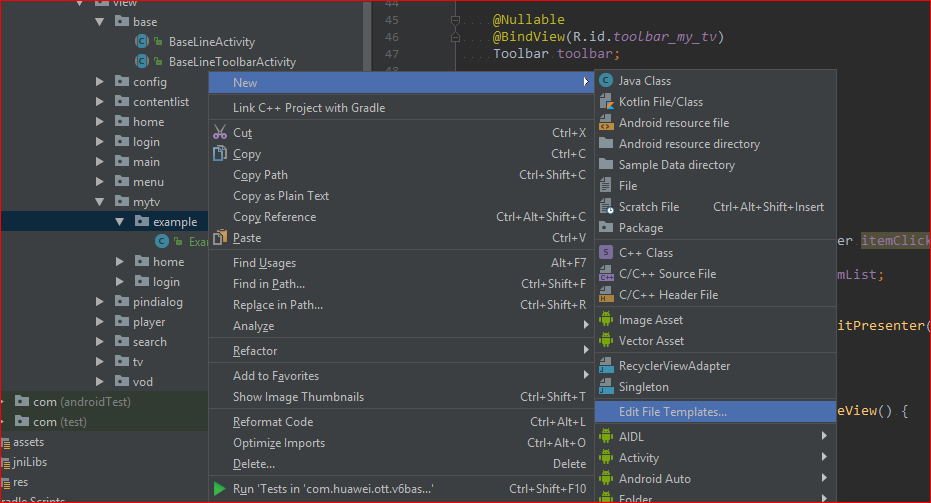Collapse the mytv folder

(x=100, y=202)
